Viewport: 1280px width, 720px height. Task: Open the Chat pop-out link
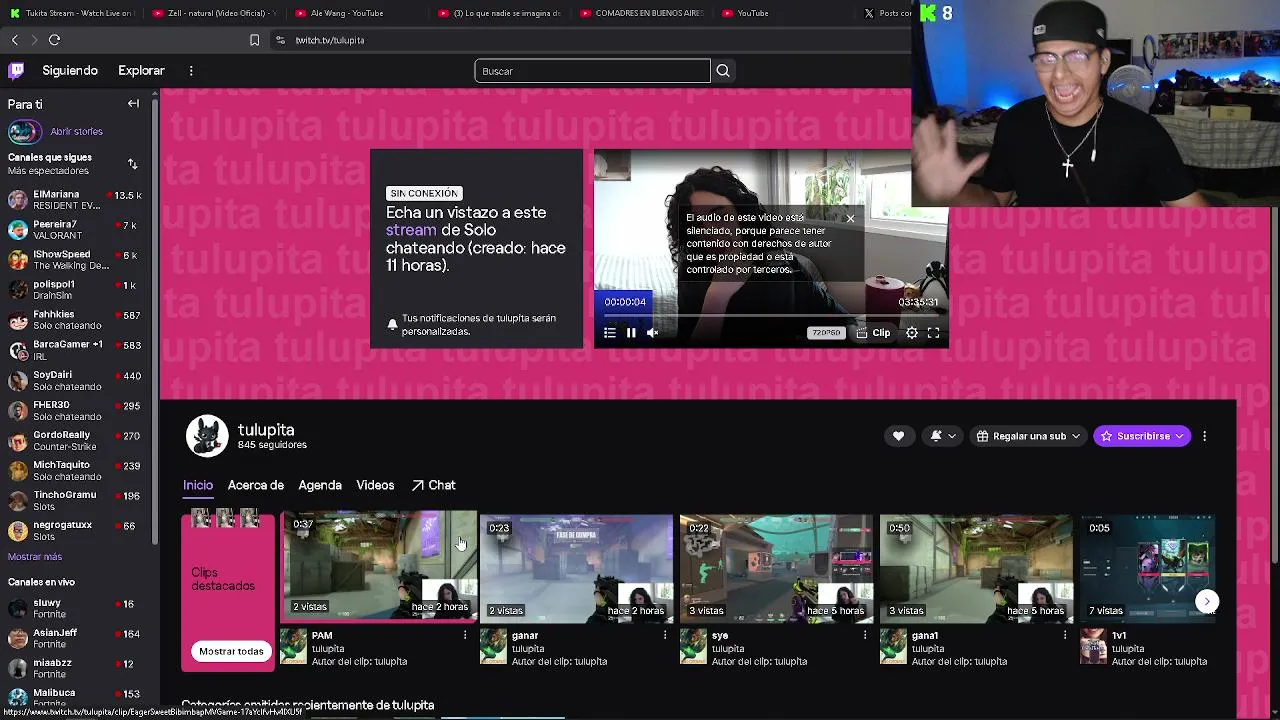coord(434,485)
